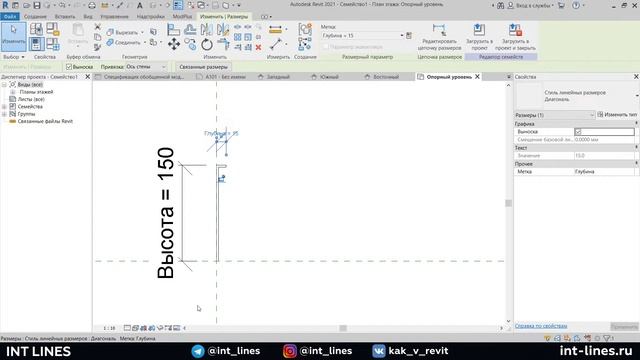Open the Соединить geometry dropdown

coord(144,42)
